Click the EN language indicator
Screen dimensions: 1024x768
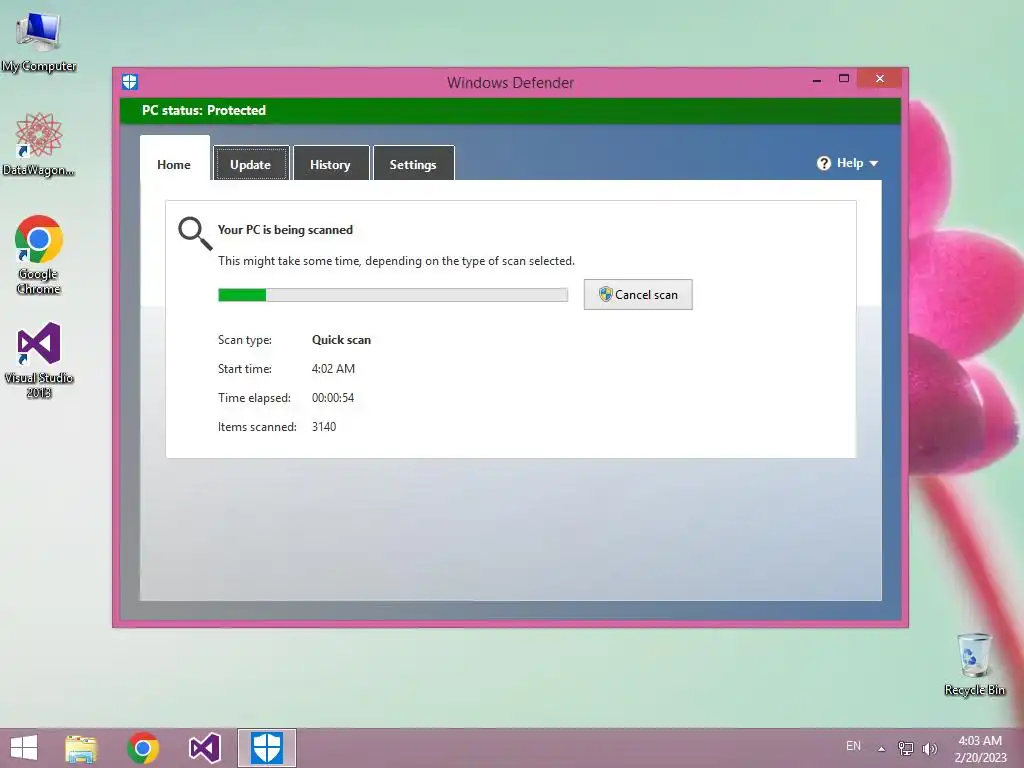tap(853, 746)
